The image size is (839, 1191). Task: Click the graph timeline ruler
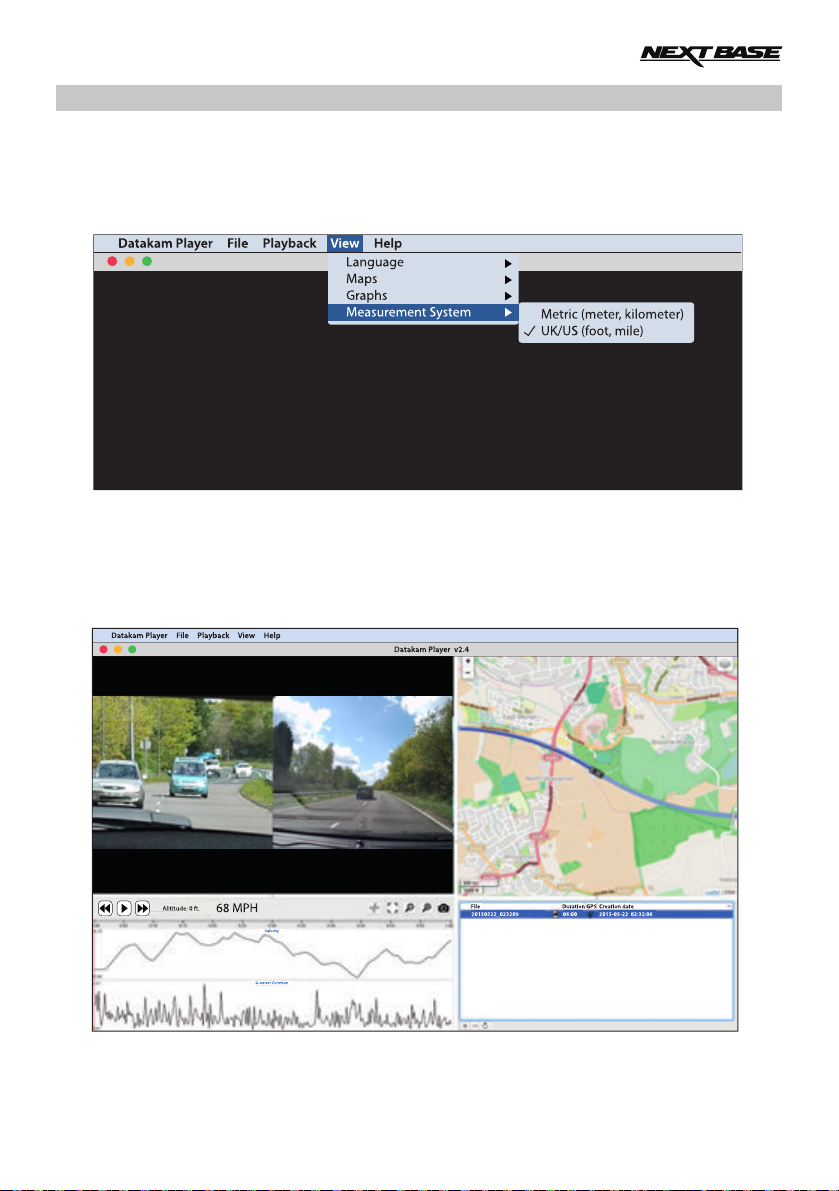pos(273,924)
